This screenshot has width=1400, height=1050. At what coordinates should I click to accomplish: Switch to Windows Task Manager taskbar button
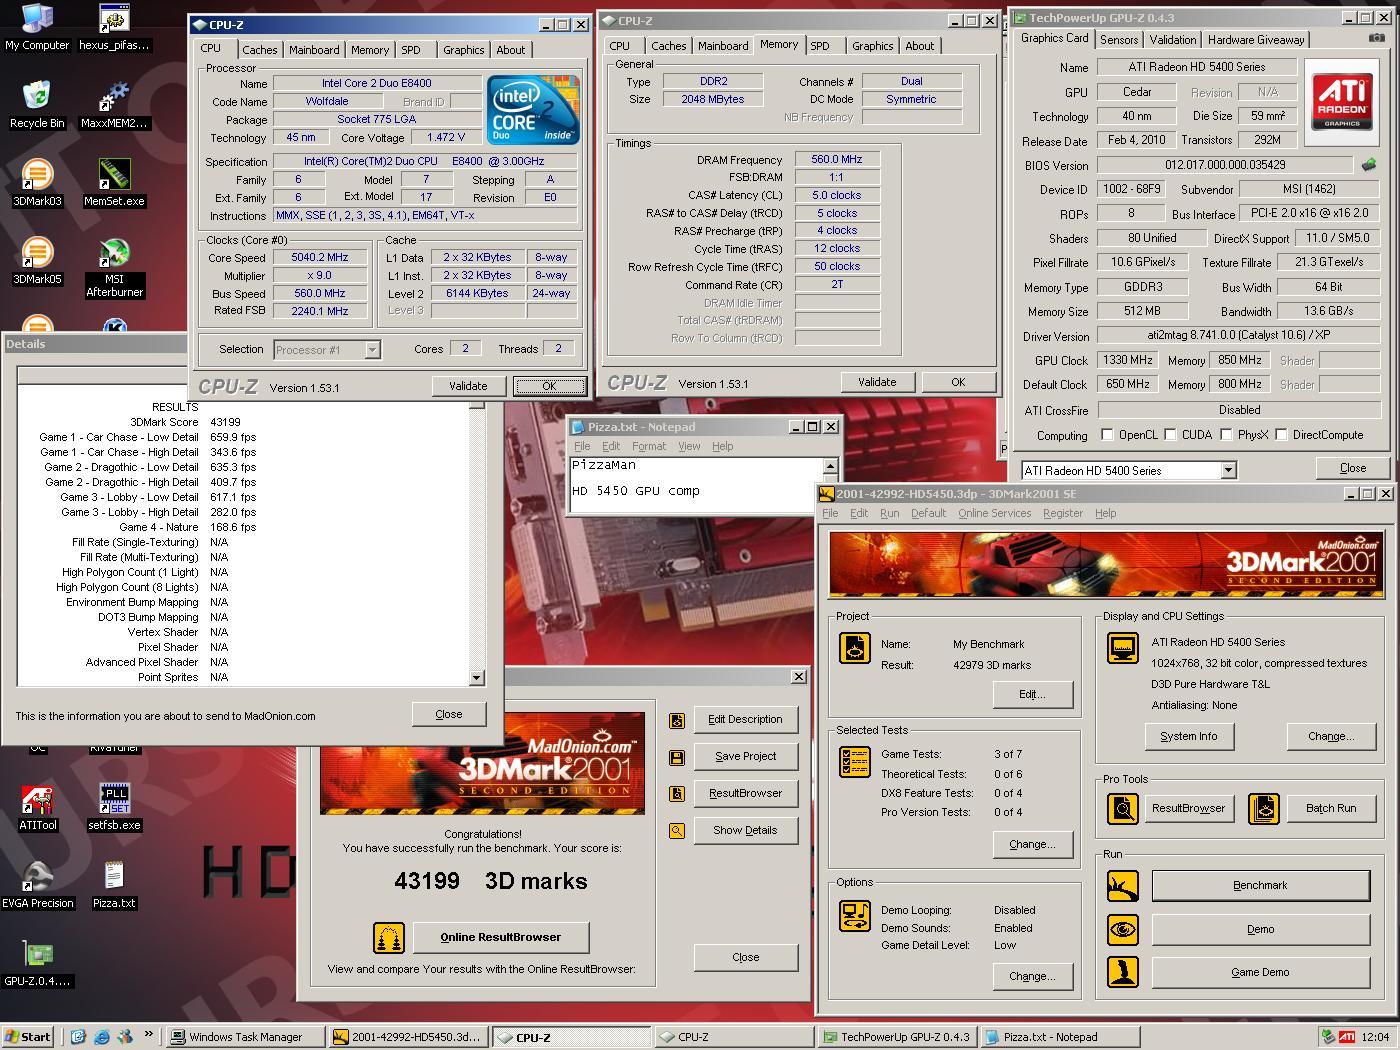tap(245, 1037)
